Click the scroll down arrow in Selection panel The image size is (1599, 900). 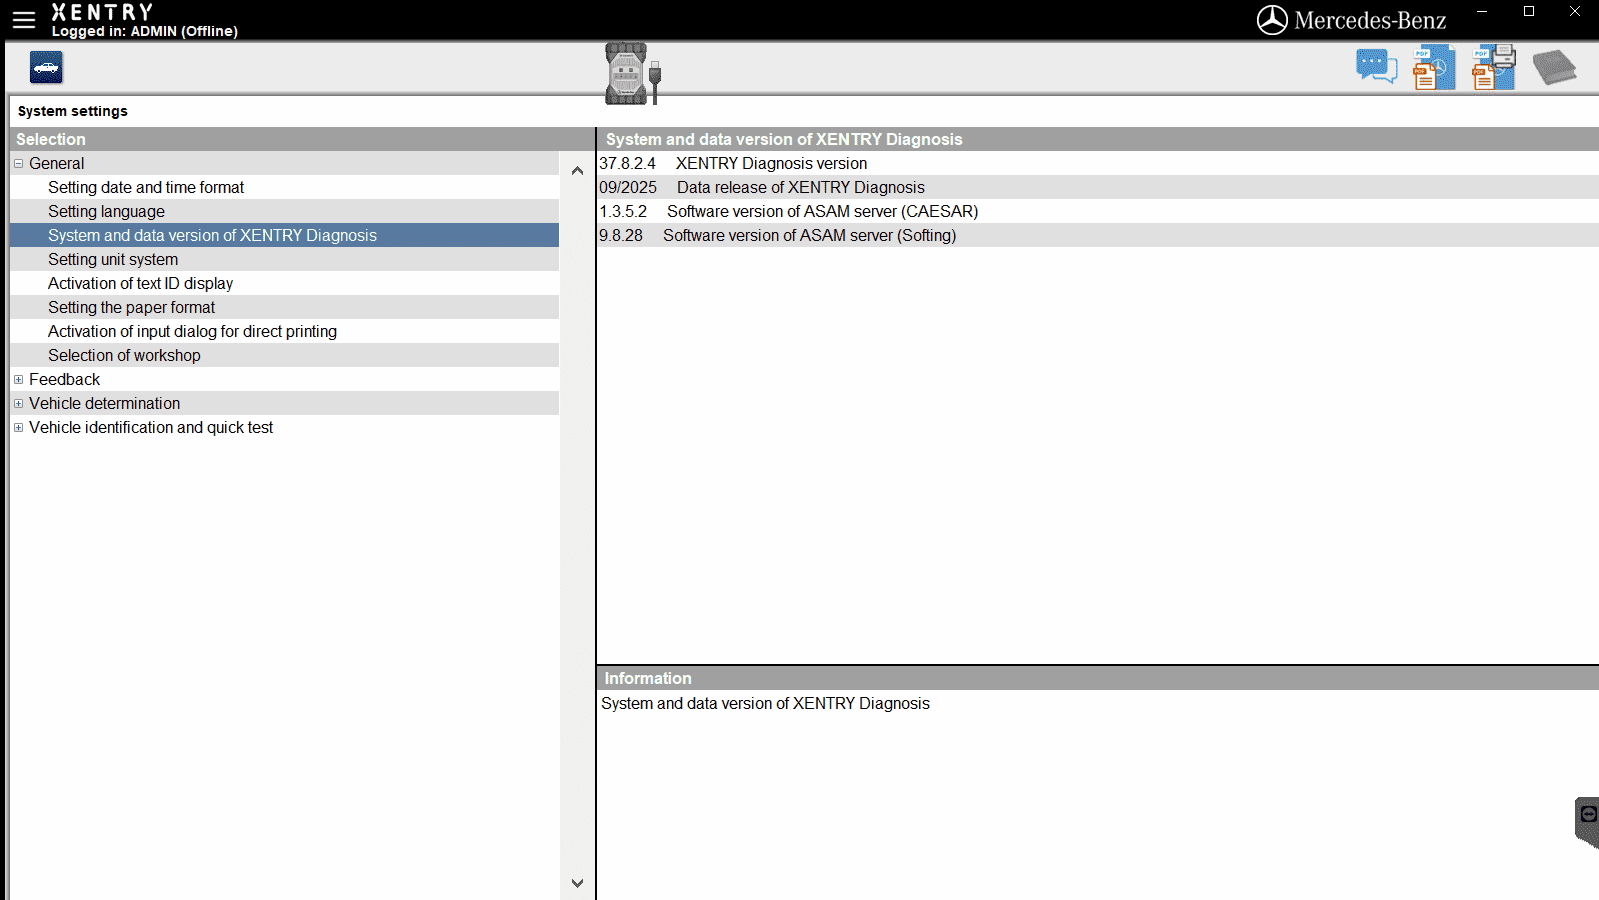click(x=577, y=883)
